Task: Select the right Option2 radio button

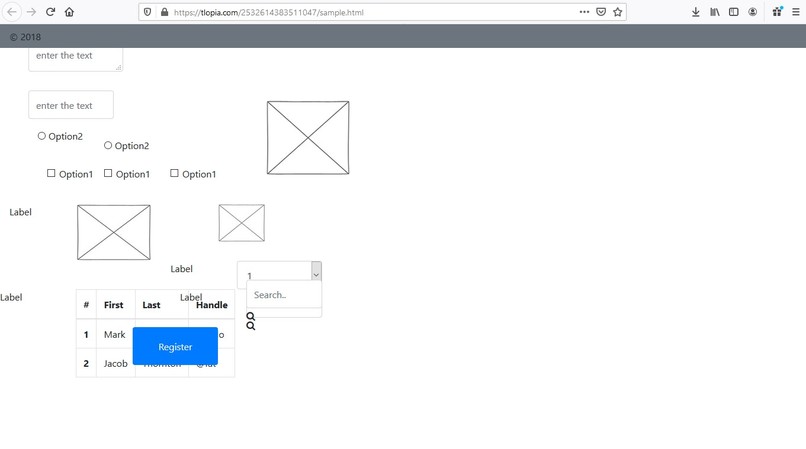Action: click(x=108, y=146)
